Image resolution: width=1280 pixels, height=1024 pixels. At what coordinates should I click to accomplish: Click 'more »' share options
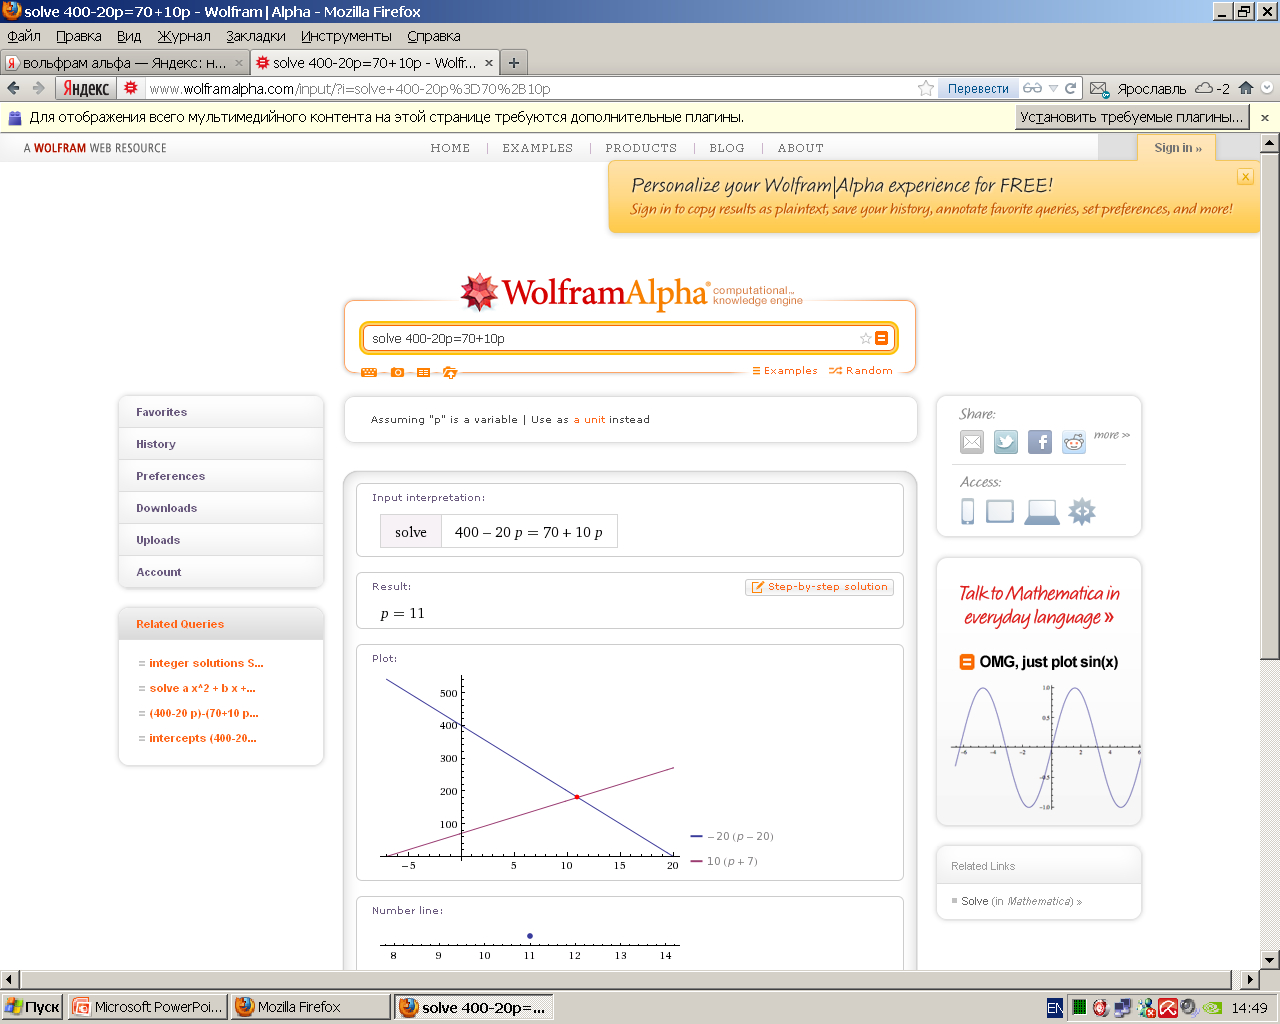[x=1112, y=435]
